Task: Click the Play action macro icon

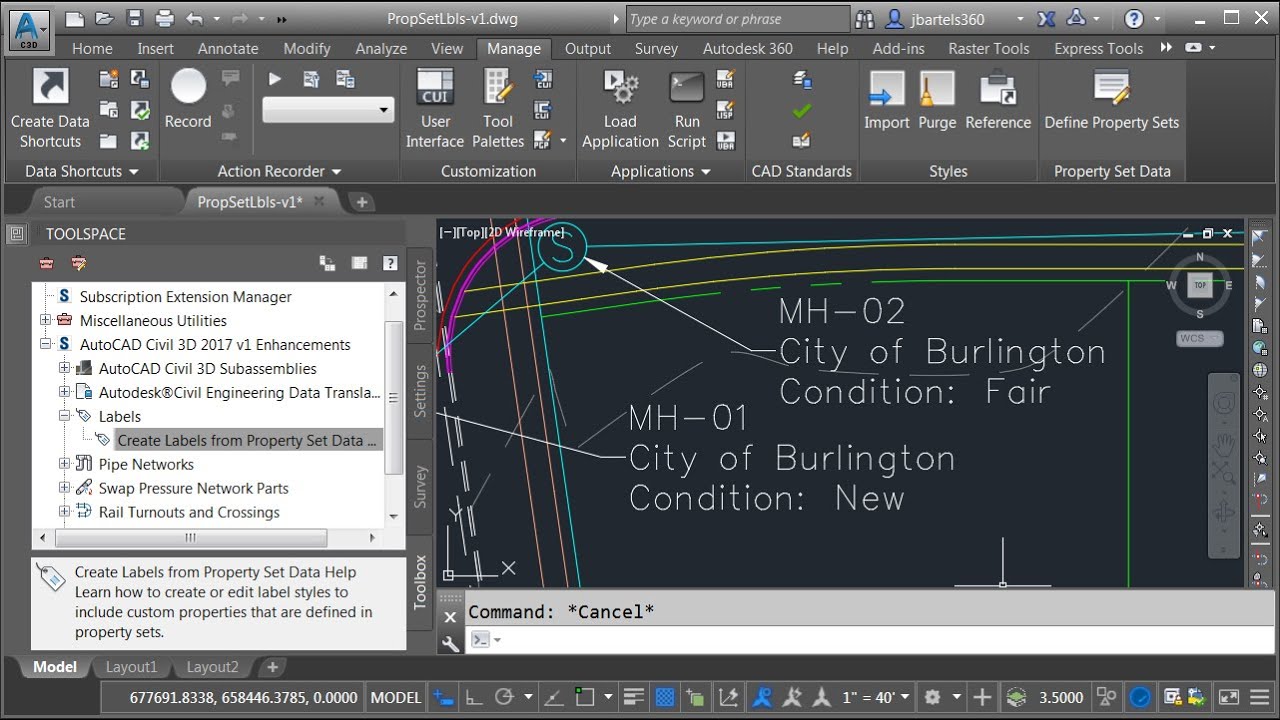Action: (275, 79)
